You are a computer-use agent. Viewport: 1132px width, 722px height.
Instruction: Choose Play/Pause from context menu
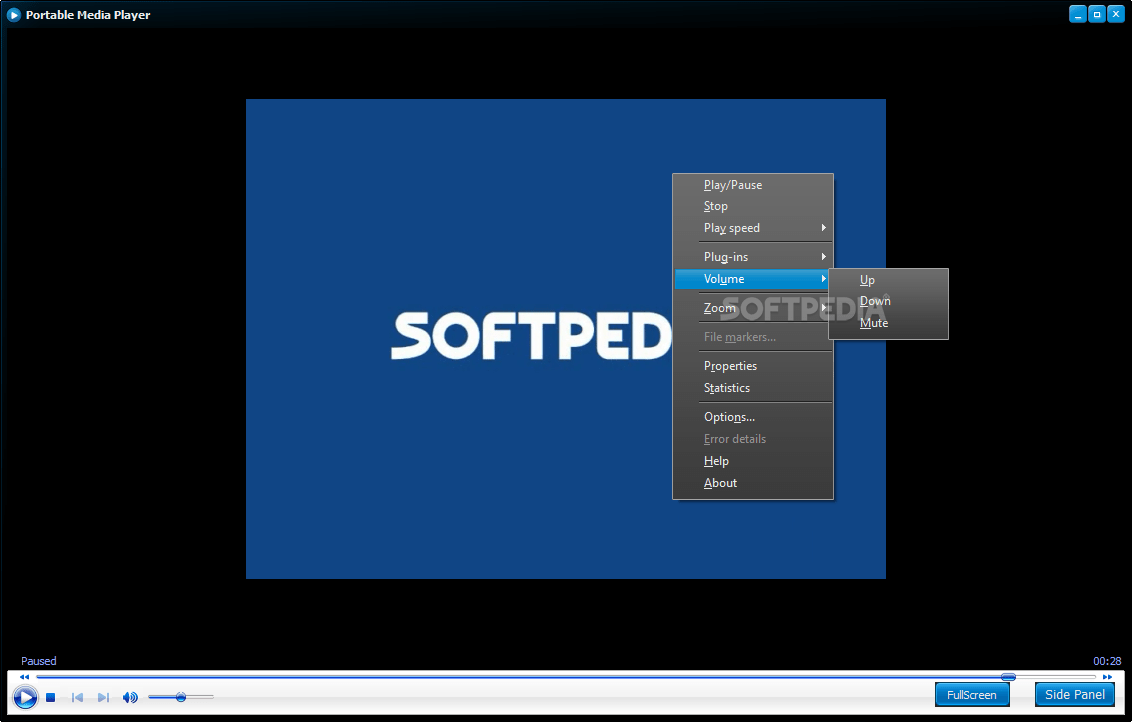[753, 185]
